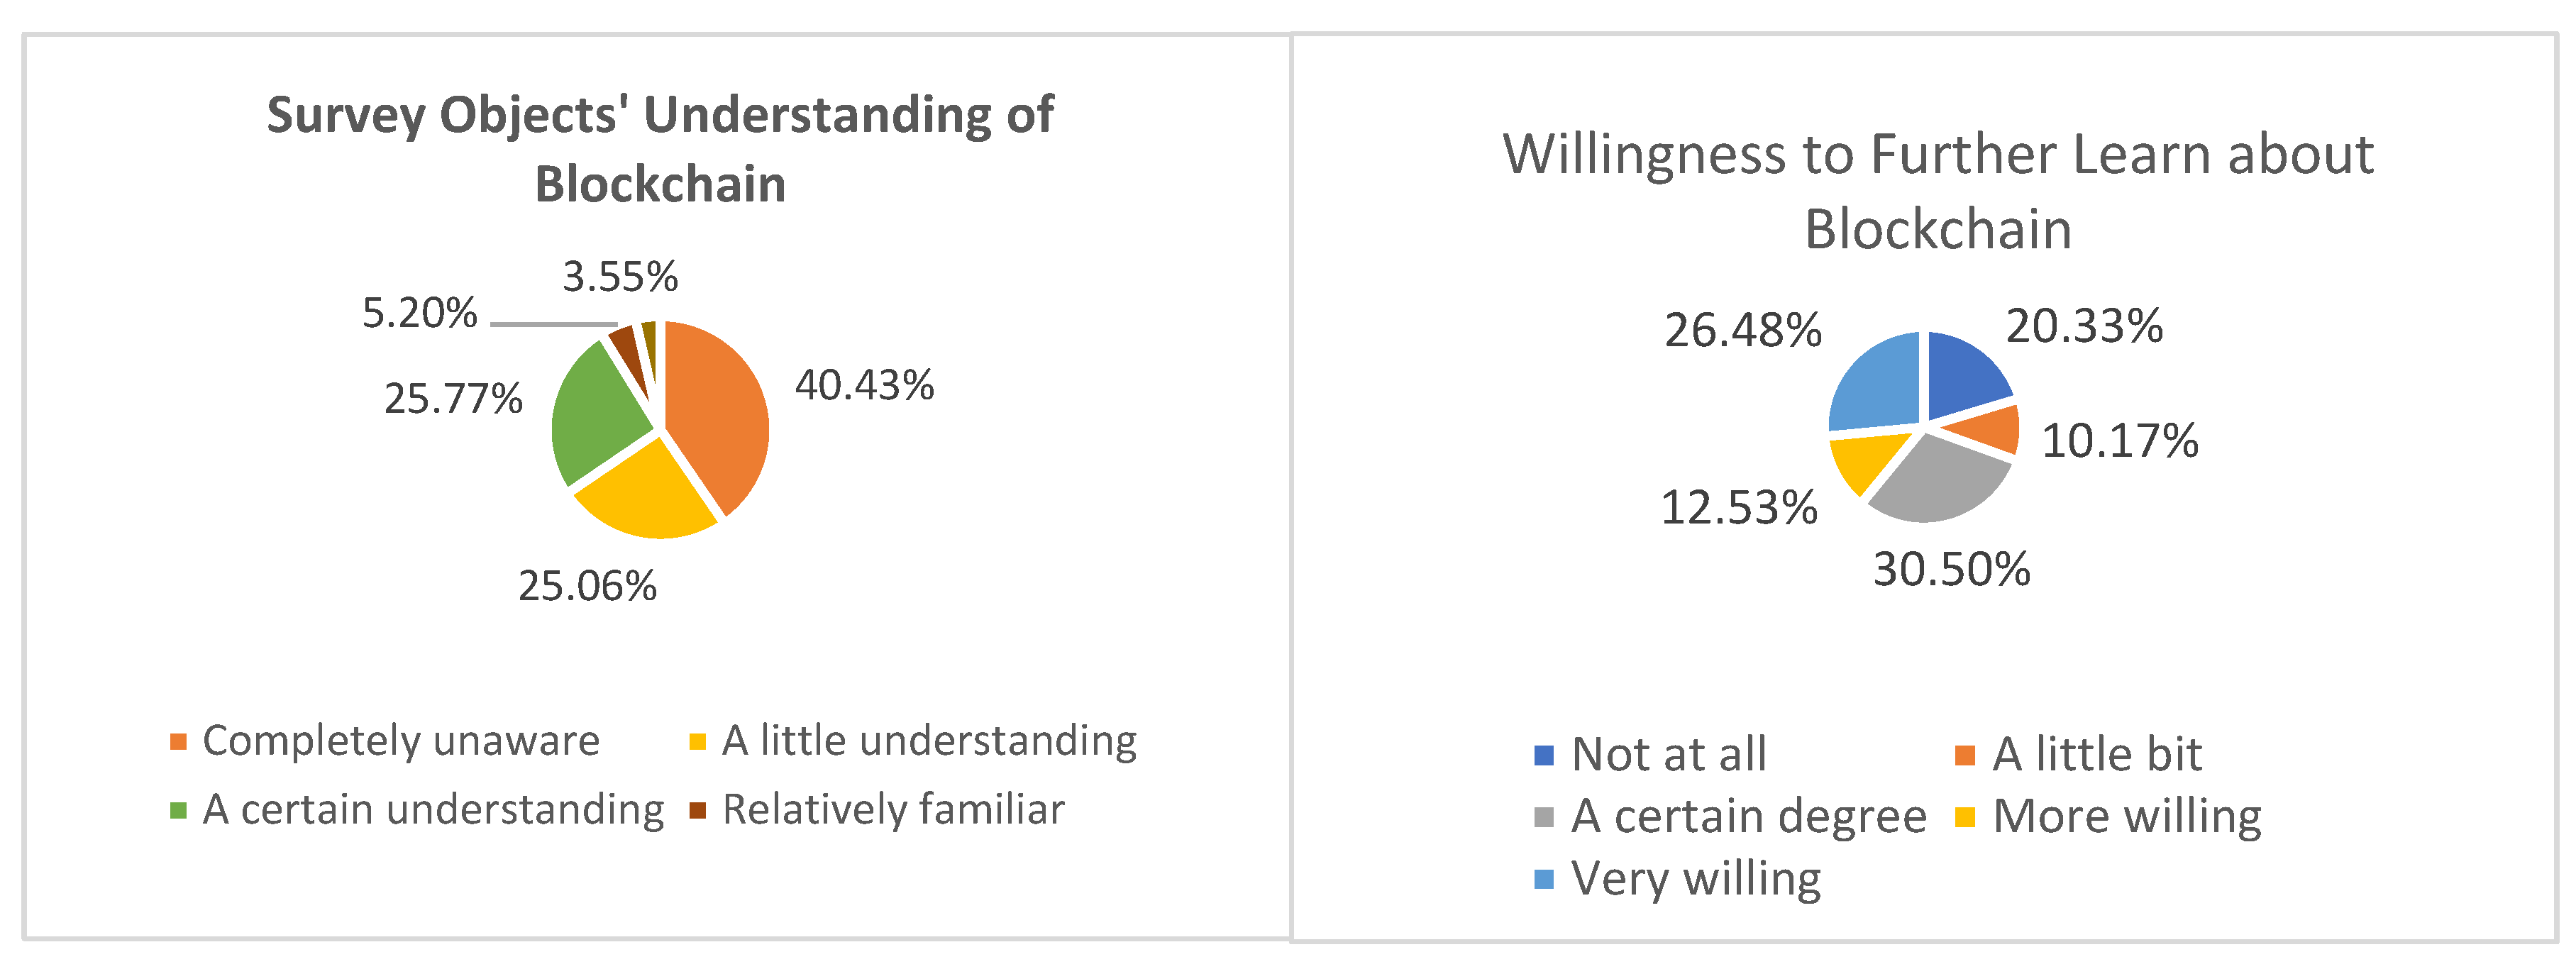Click the brown Relatively familiar legend swatch
This screenshot has height=969, width=2576.
(x=698, y=810)
